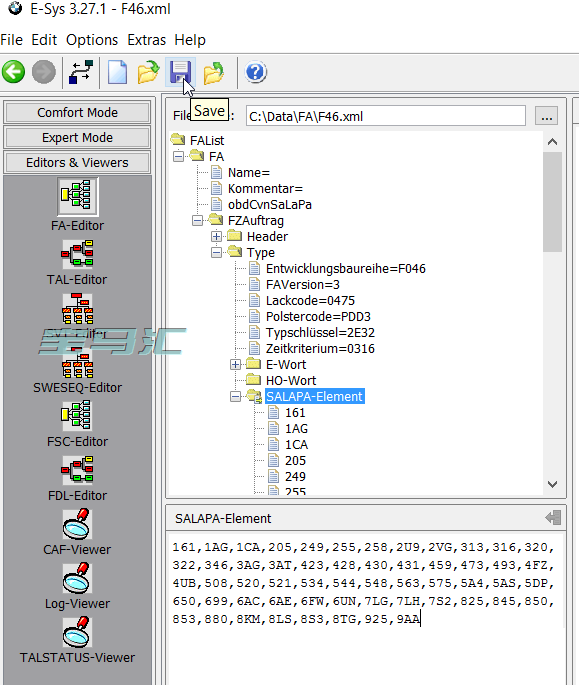Select the obdCvnSaLaPa tree entry
579x685 pixels.
tap(270, 204)
